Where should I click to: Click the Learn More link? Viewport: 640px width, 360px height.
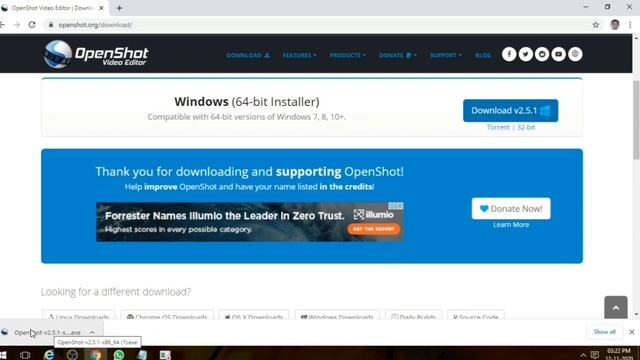(x=511, y=224)
